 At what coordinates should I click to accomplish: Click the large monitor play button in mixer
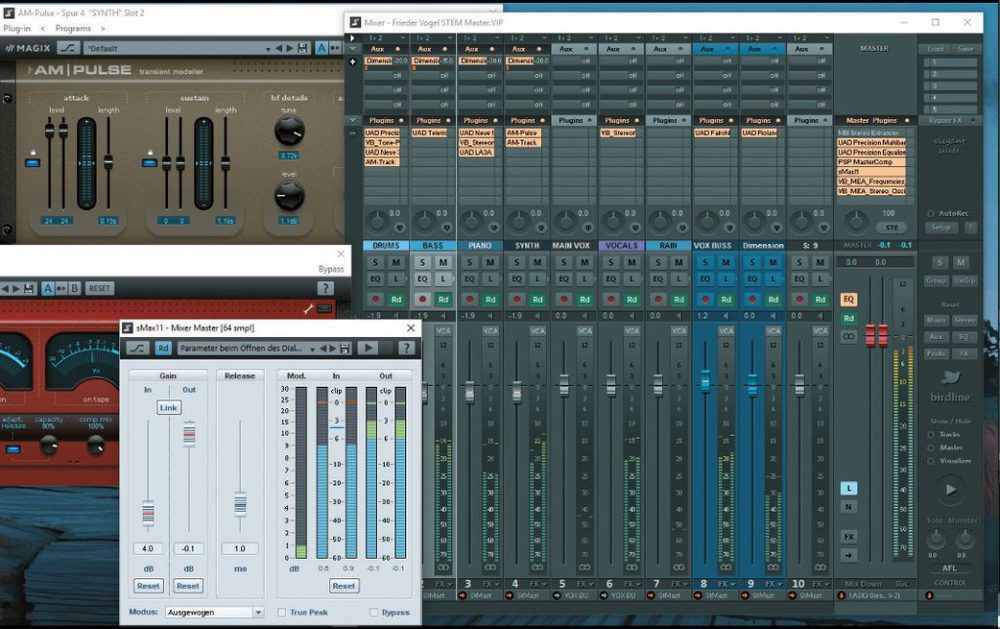[950, 490]
